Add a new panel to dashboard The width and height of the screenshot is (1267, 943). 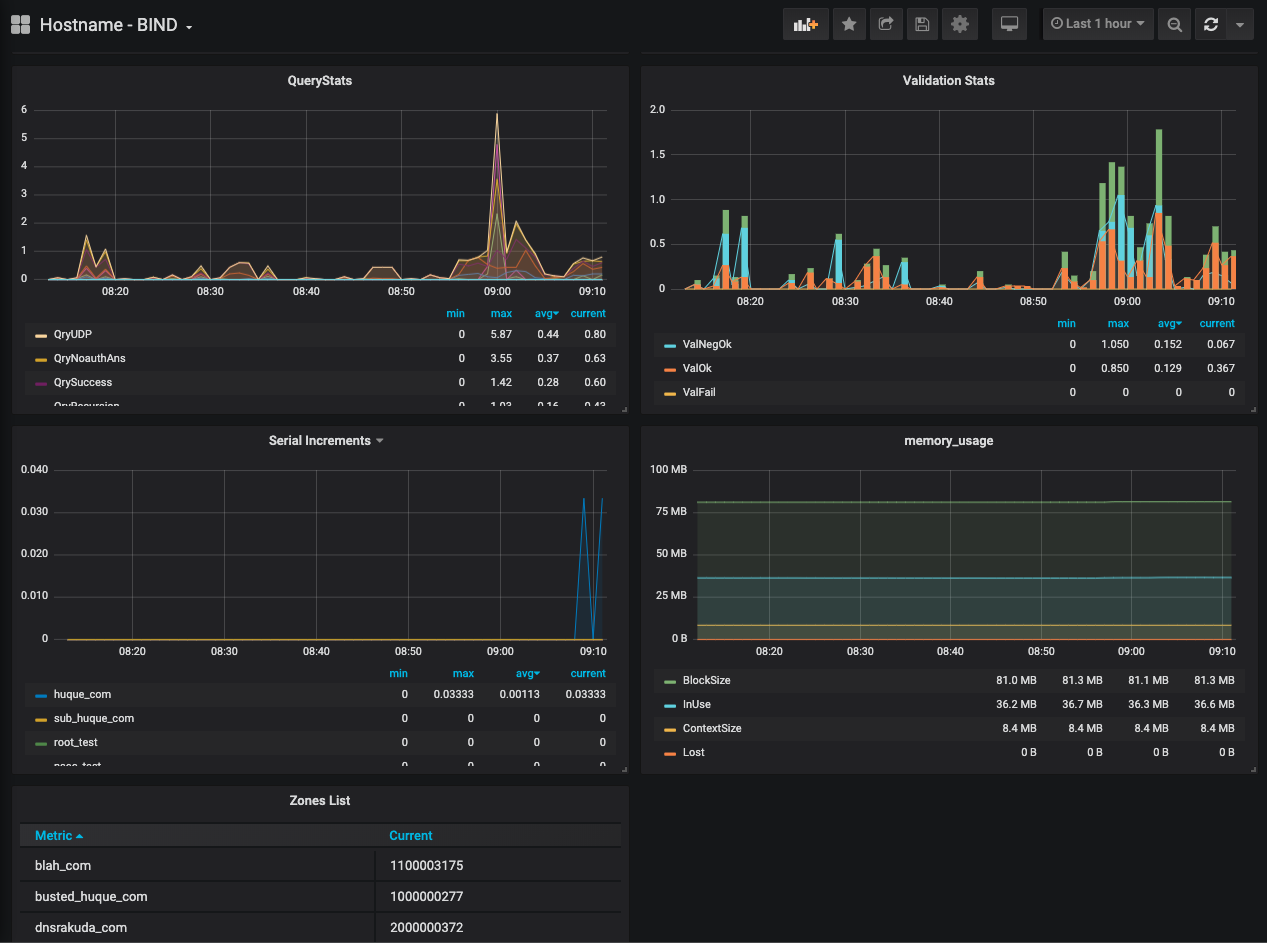[805, 24]
